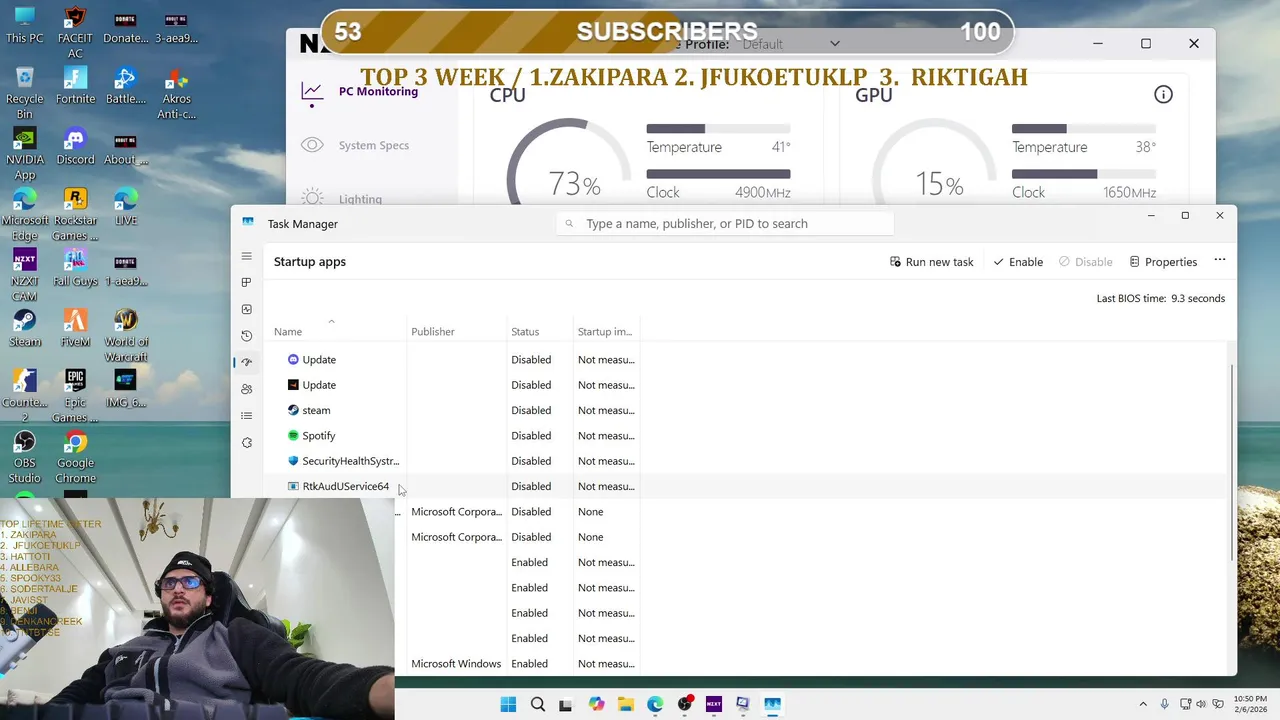
Task: Open Lighting section in NZXT CAM
Action: pyautogui.click(x=360, y=199)
